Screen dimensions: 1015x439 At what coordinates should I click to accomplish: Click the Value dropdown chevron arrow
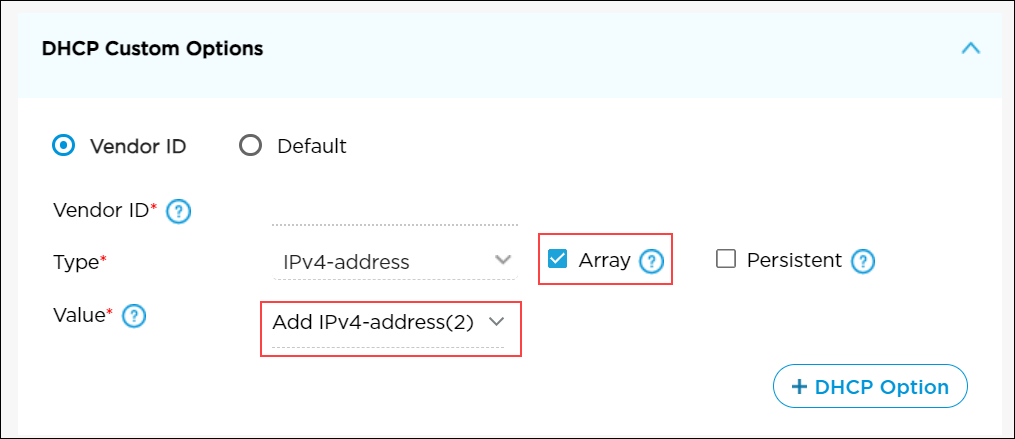[x=496, y=322]
